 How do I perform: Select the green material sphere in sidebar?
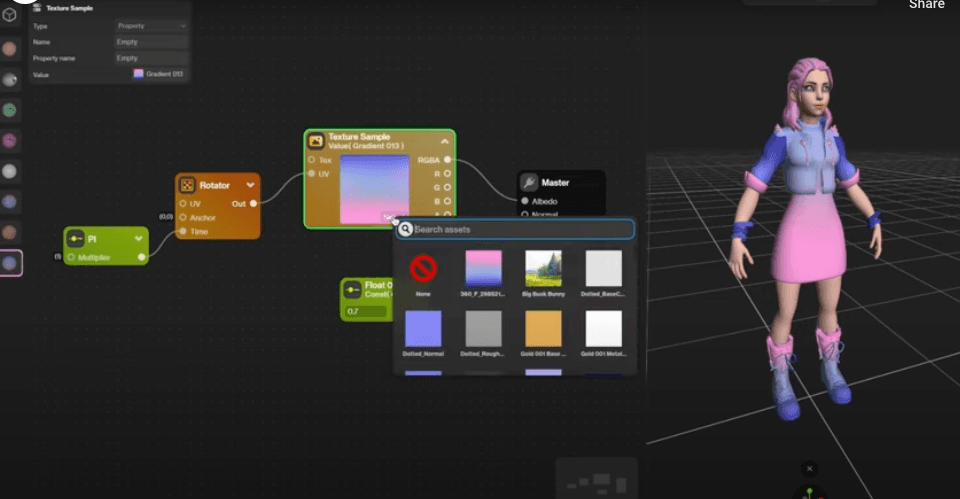pyautogui.click(x=9, y=110)
